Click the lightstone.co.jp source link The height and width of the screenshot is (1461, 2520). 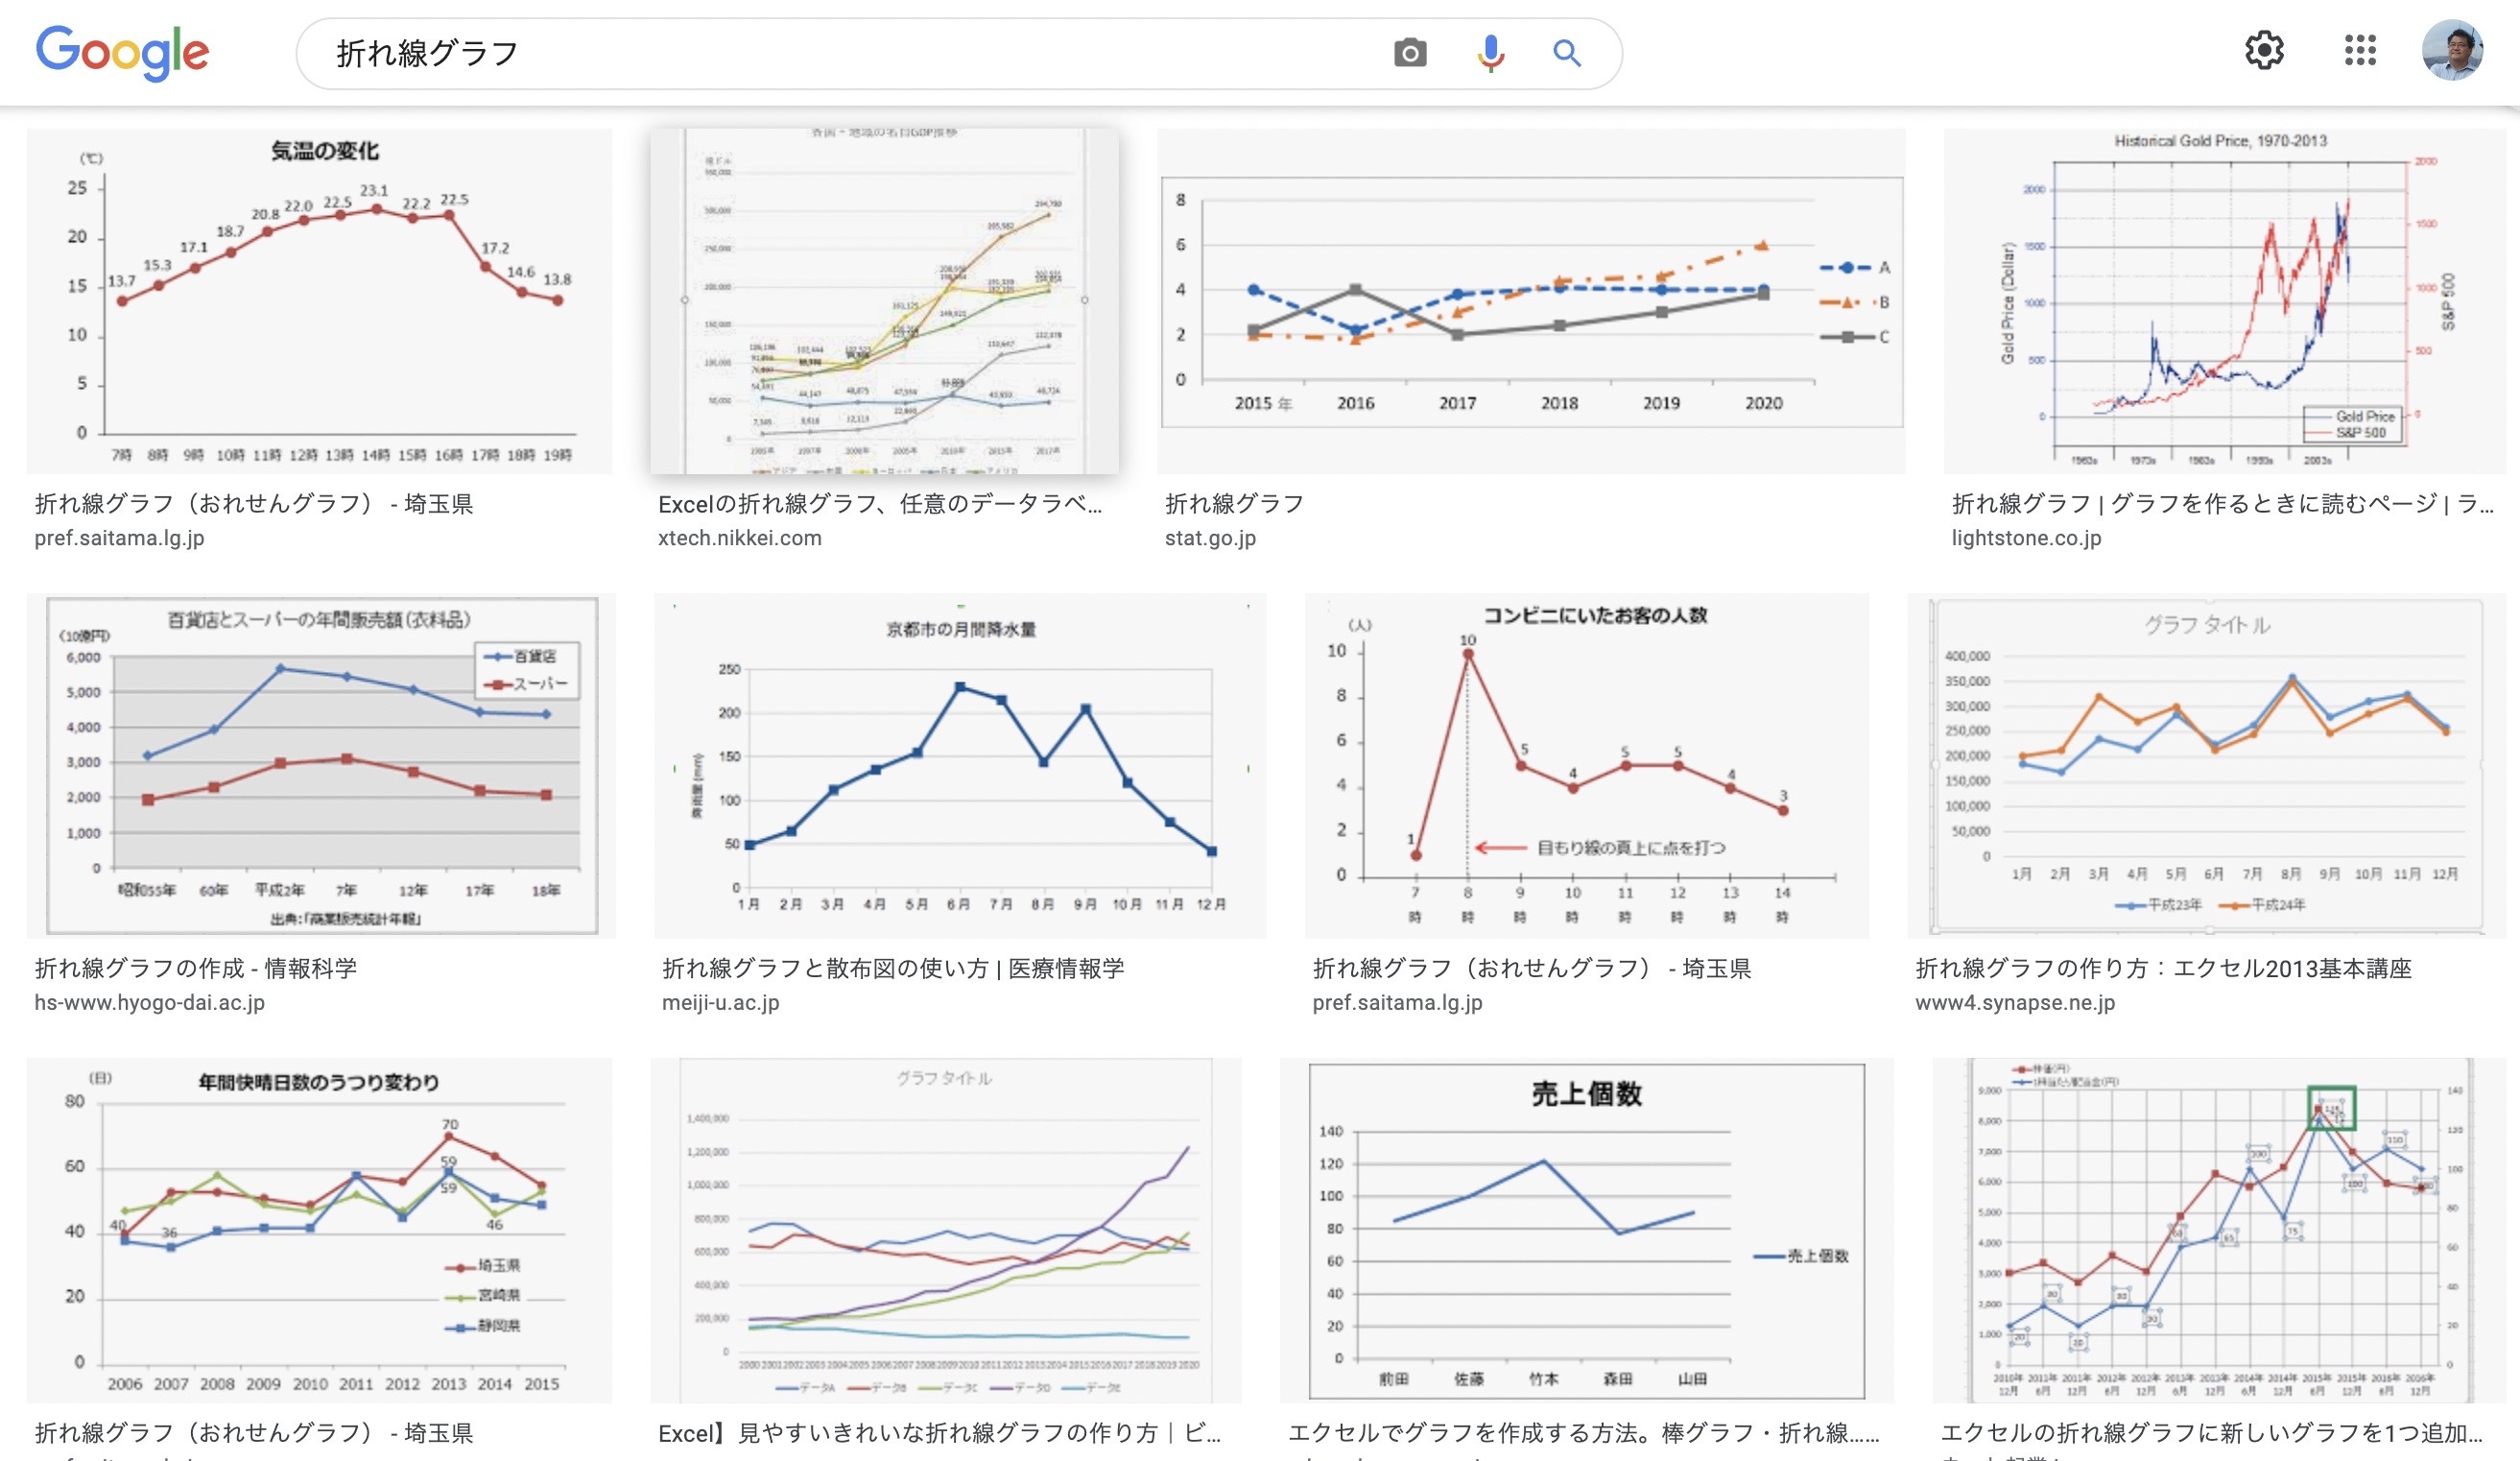tap(2026, 538)
